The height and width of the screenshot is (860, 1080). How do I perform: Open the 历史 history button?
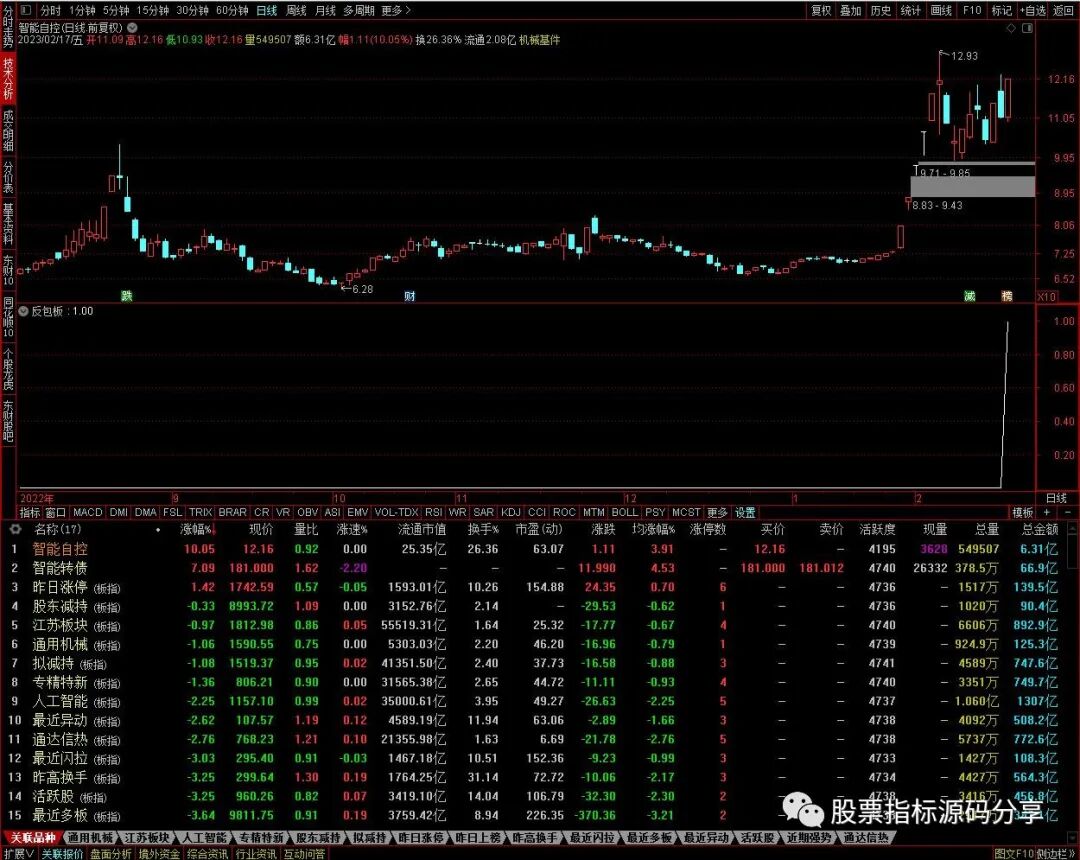click(881, 10)
